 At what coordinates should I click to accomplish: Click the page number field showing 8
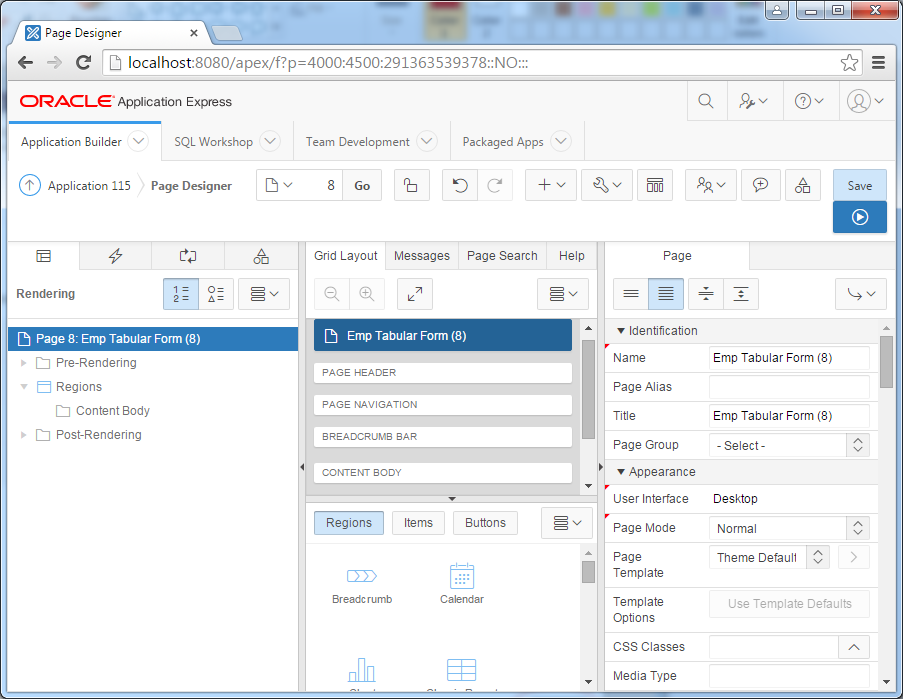322,185
